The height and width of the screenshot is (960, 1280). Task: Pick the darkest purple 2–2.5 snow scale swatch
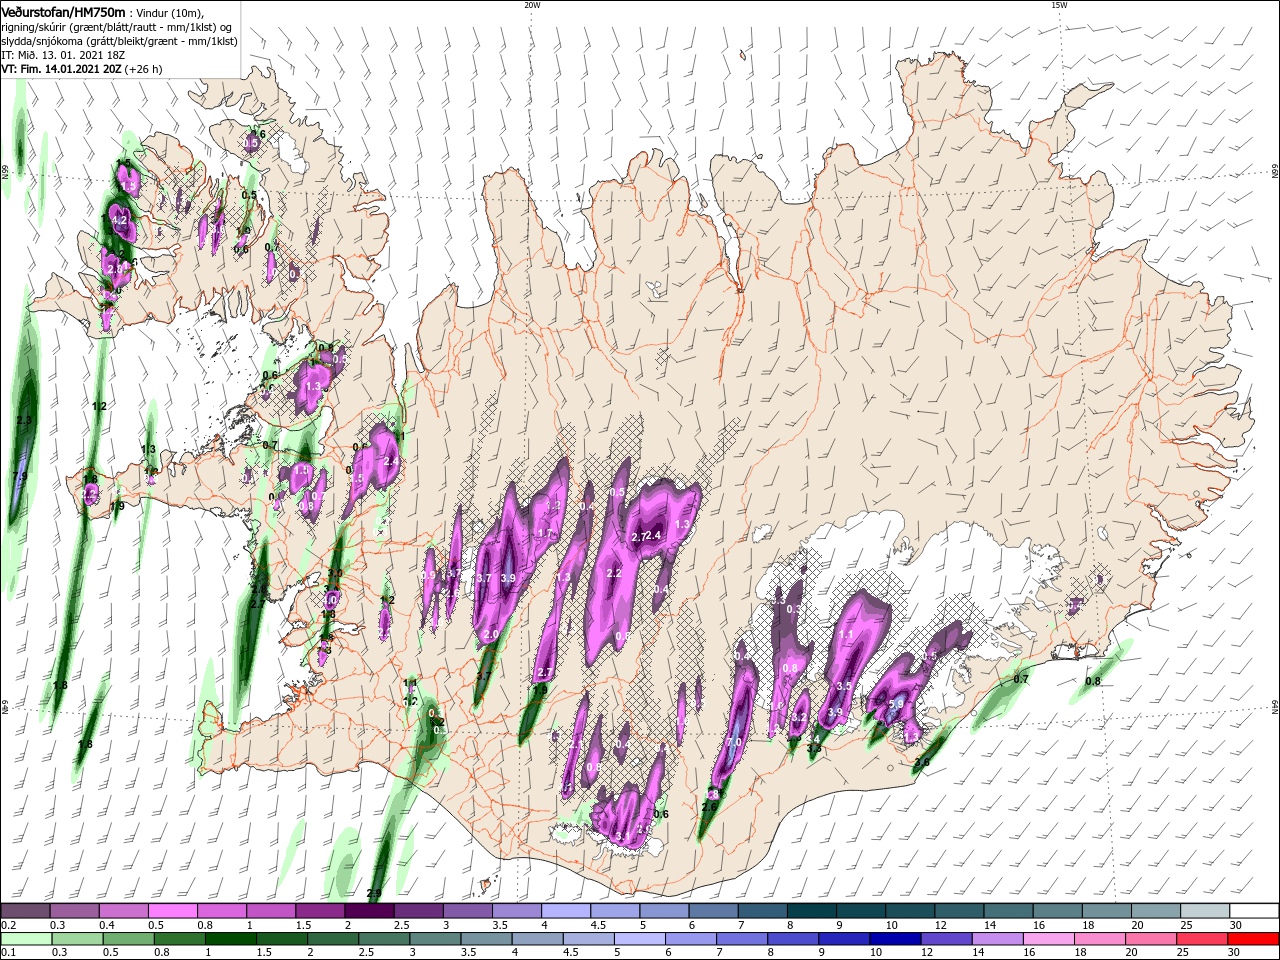[369, 911]
